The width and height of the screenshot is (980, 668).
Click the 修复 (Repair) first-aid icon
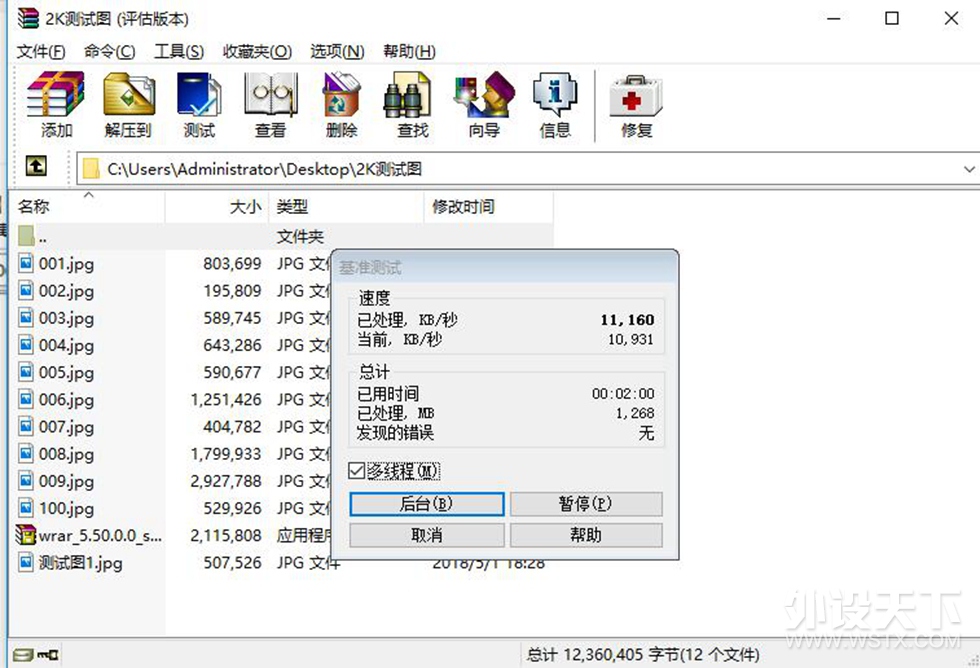[636, 104]
